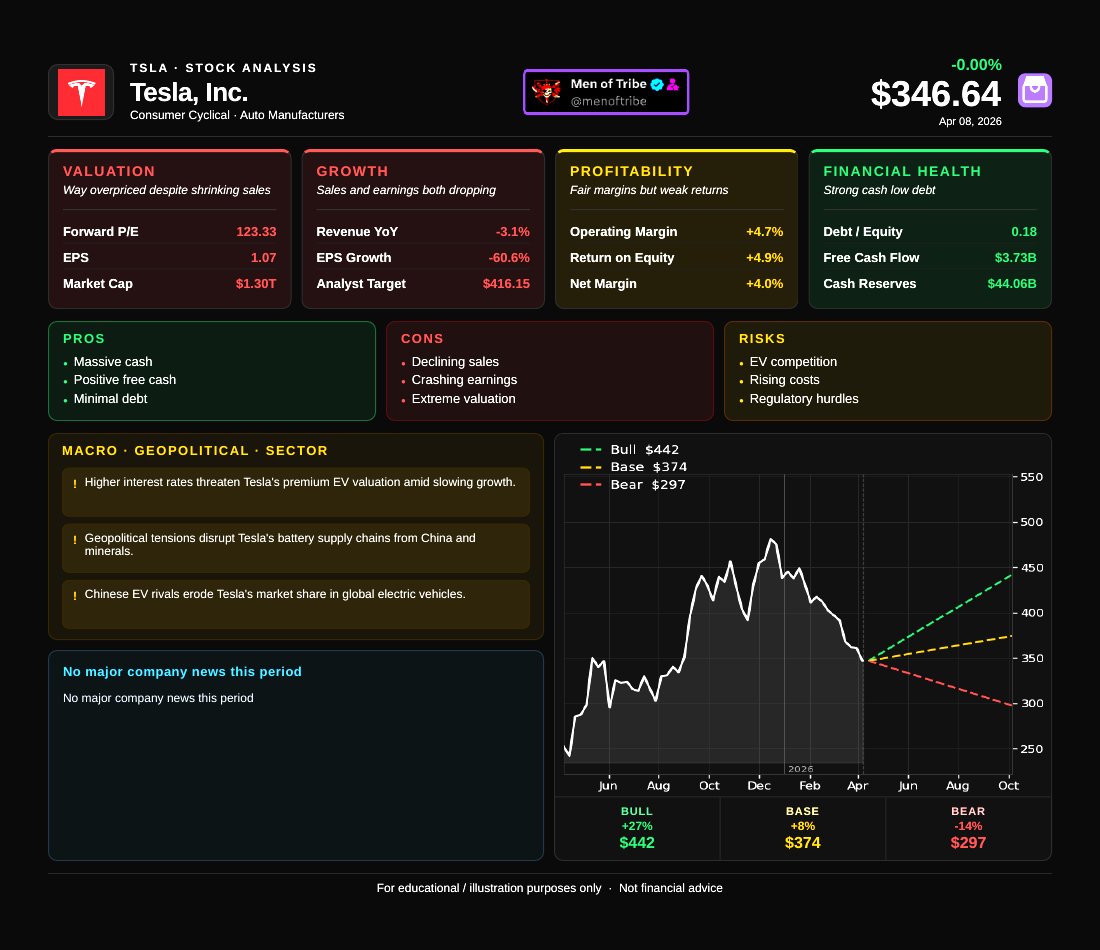Viewport: 1100px width, 950px height.
Task: Click the Market Cap value $1.30T
Action: [255, 283]
